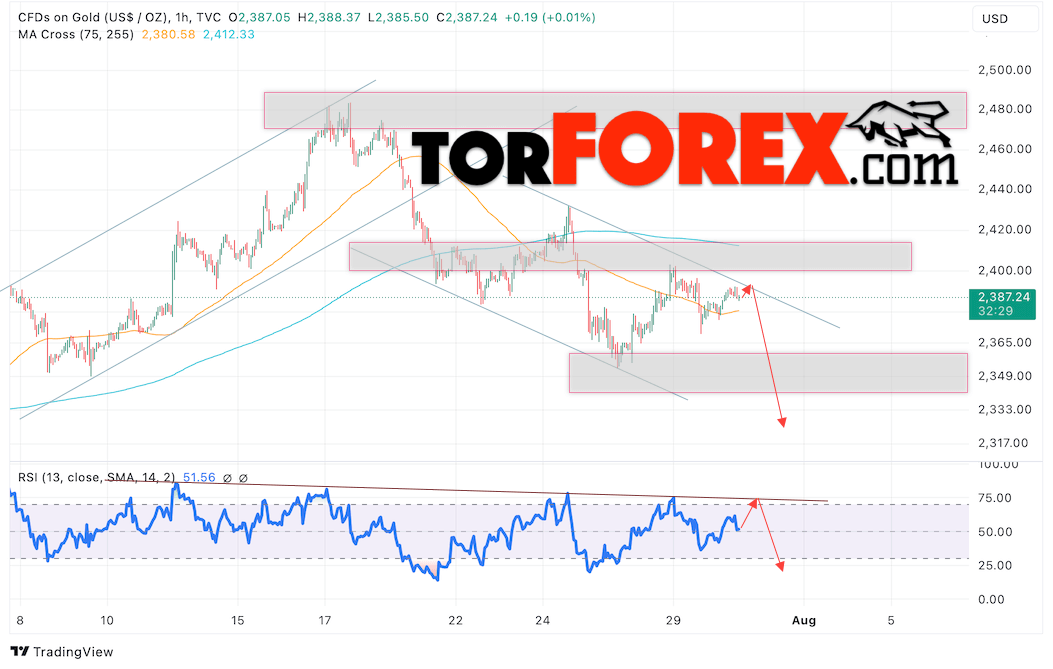Click the 24 date on the time axis
1053x669 pixels.
(x=543, y=621)
